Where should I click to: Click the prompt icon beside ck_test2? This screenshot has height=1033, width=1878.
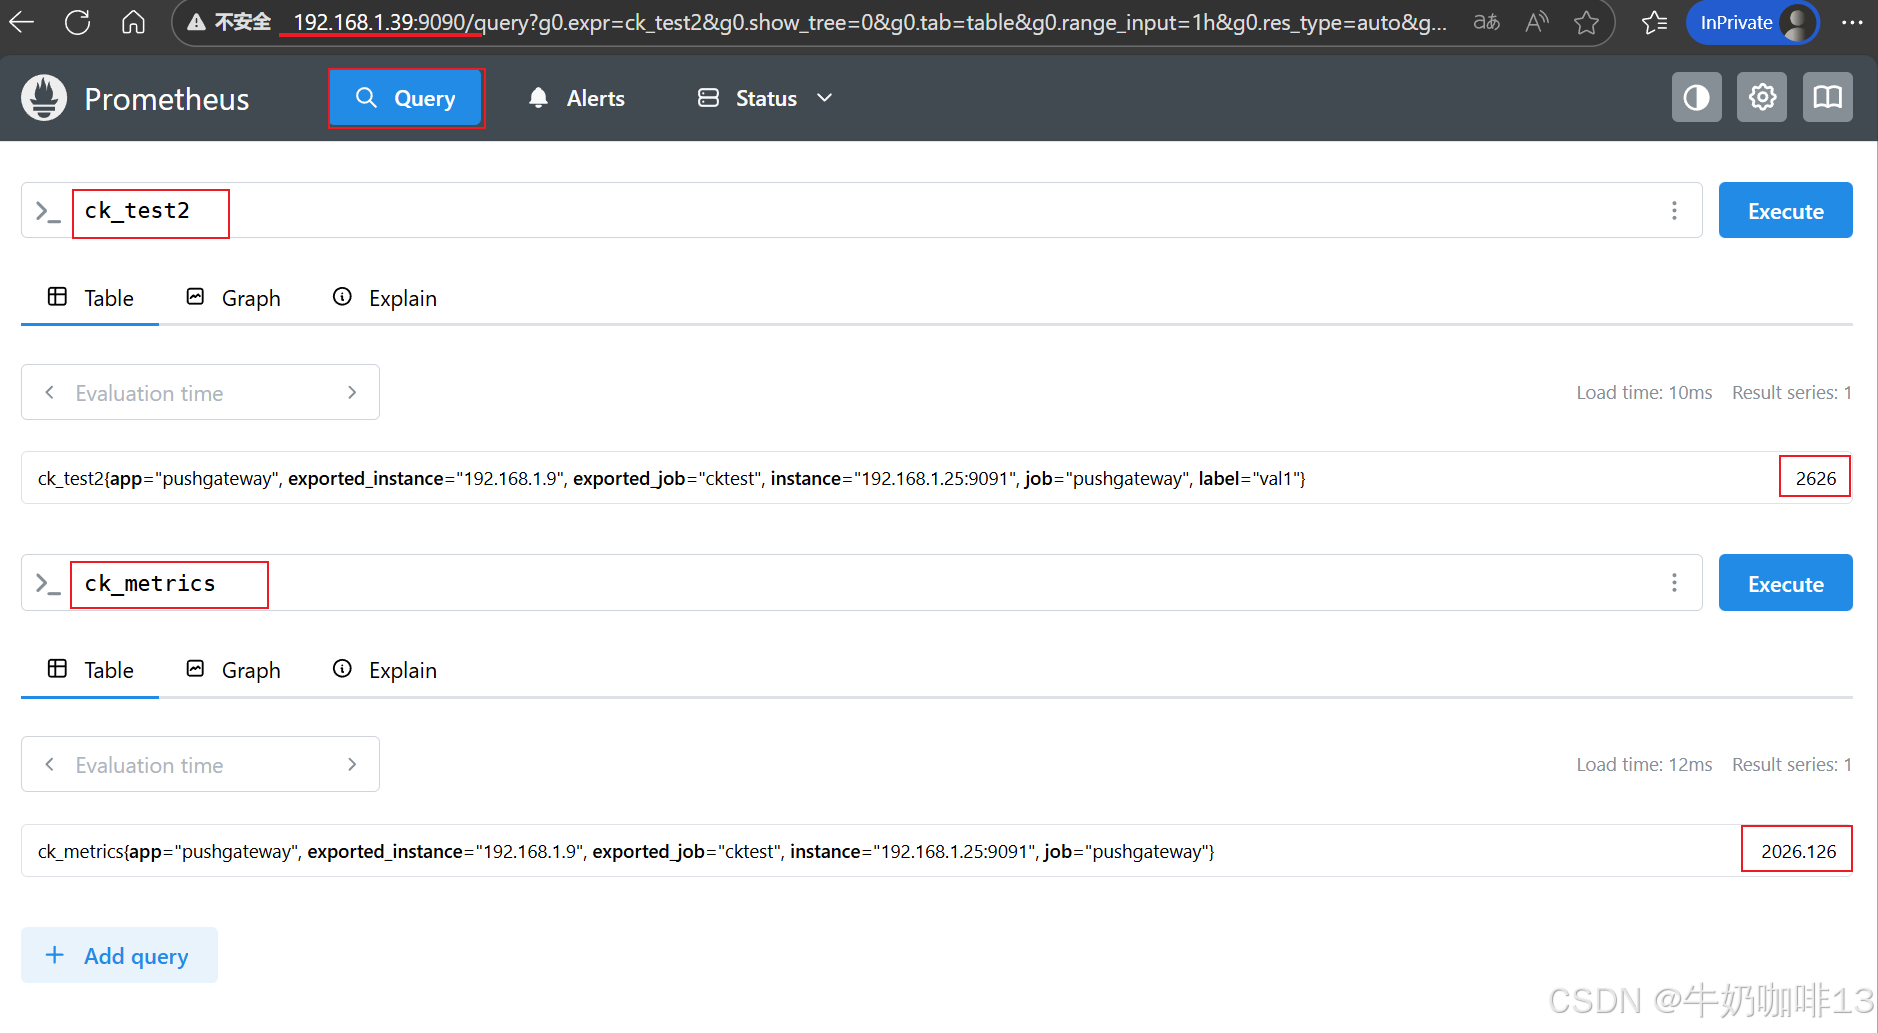pos(48,211)
